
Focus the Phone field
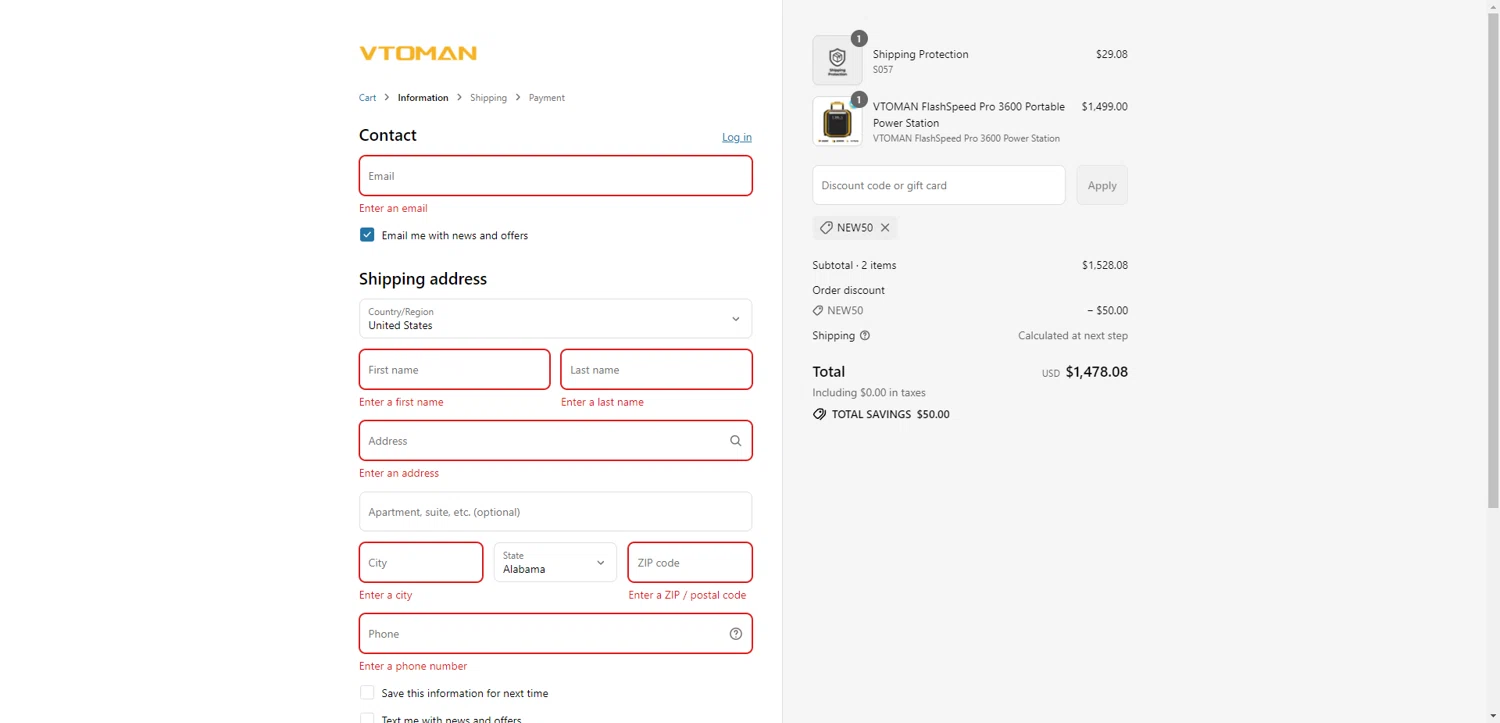click(x=555, y=634)
